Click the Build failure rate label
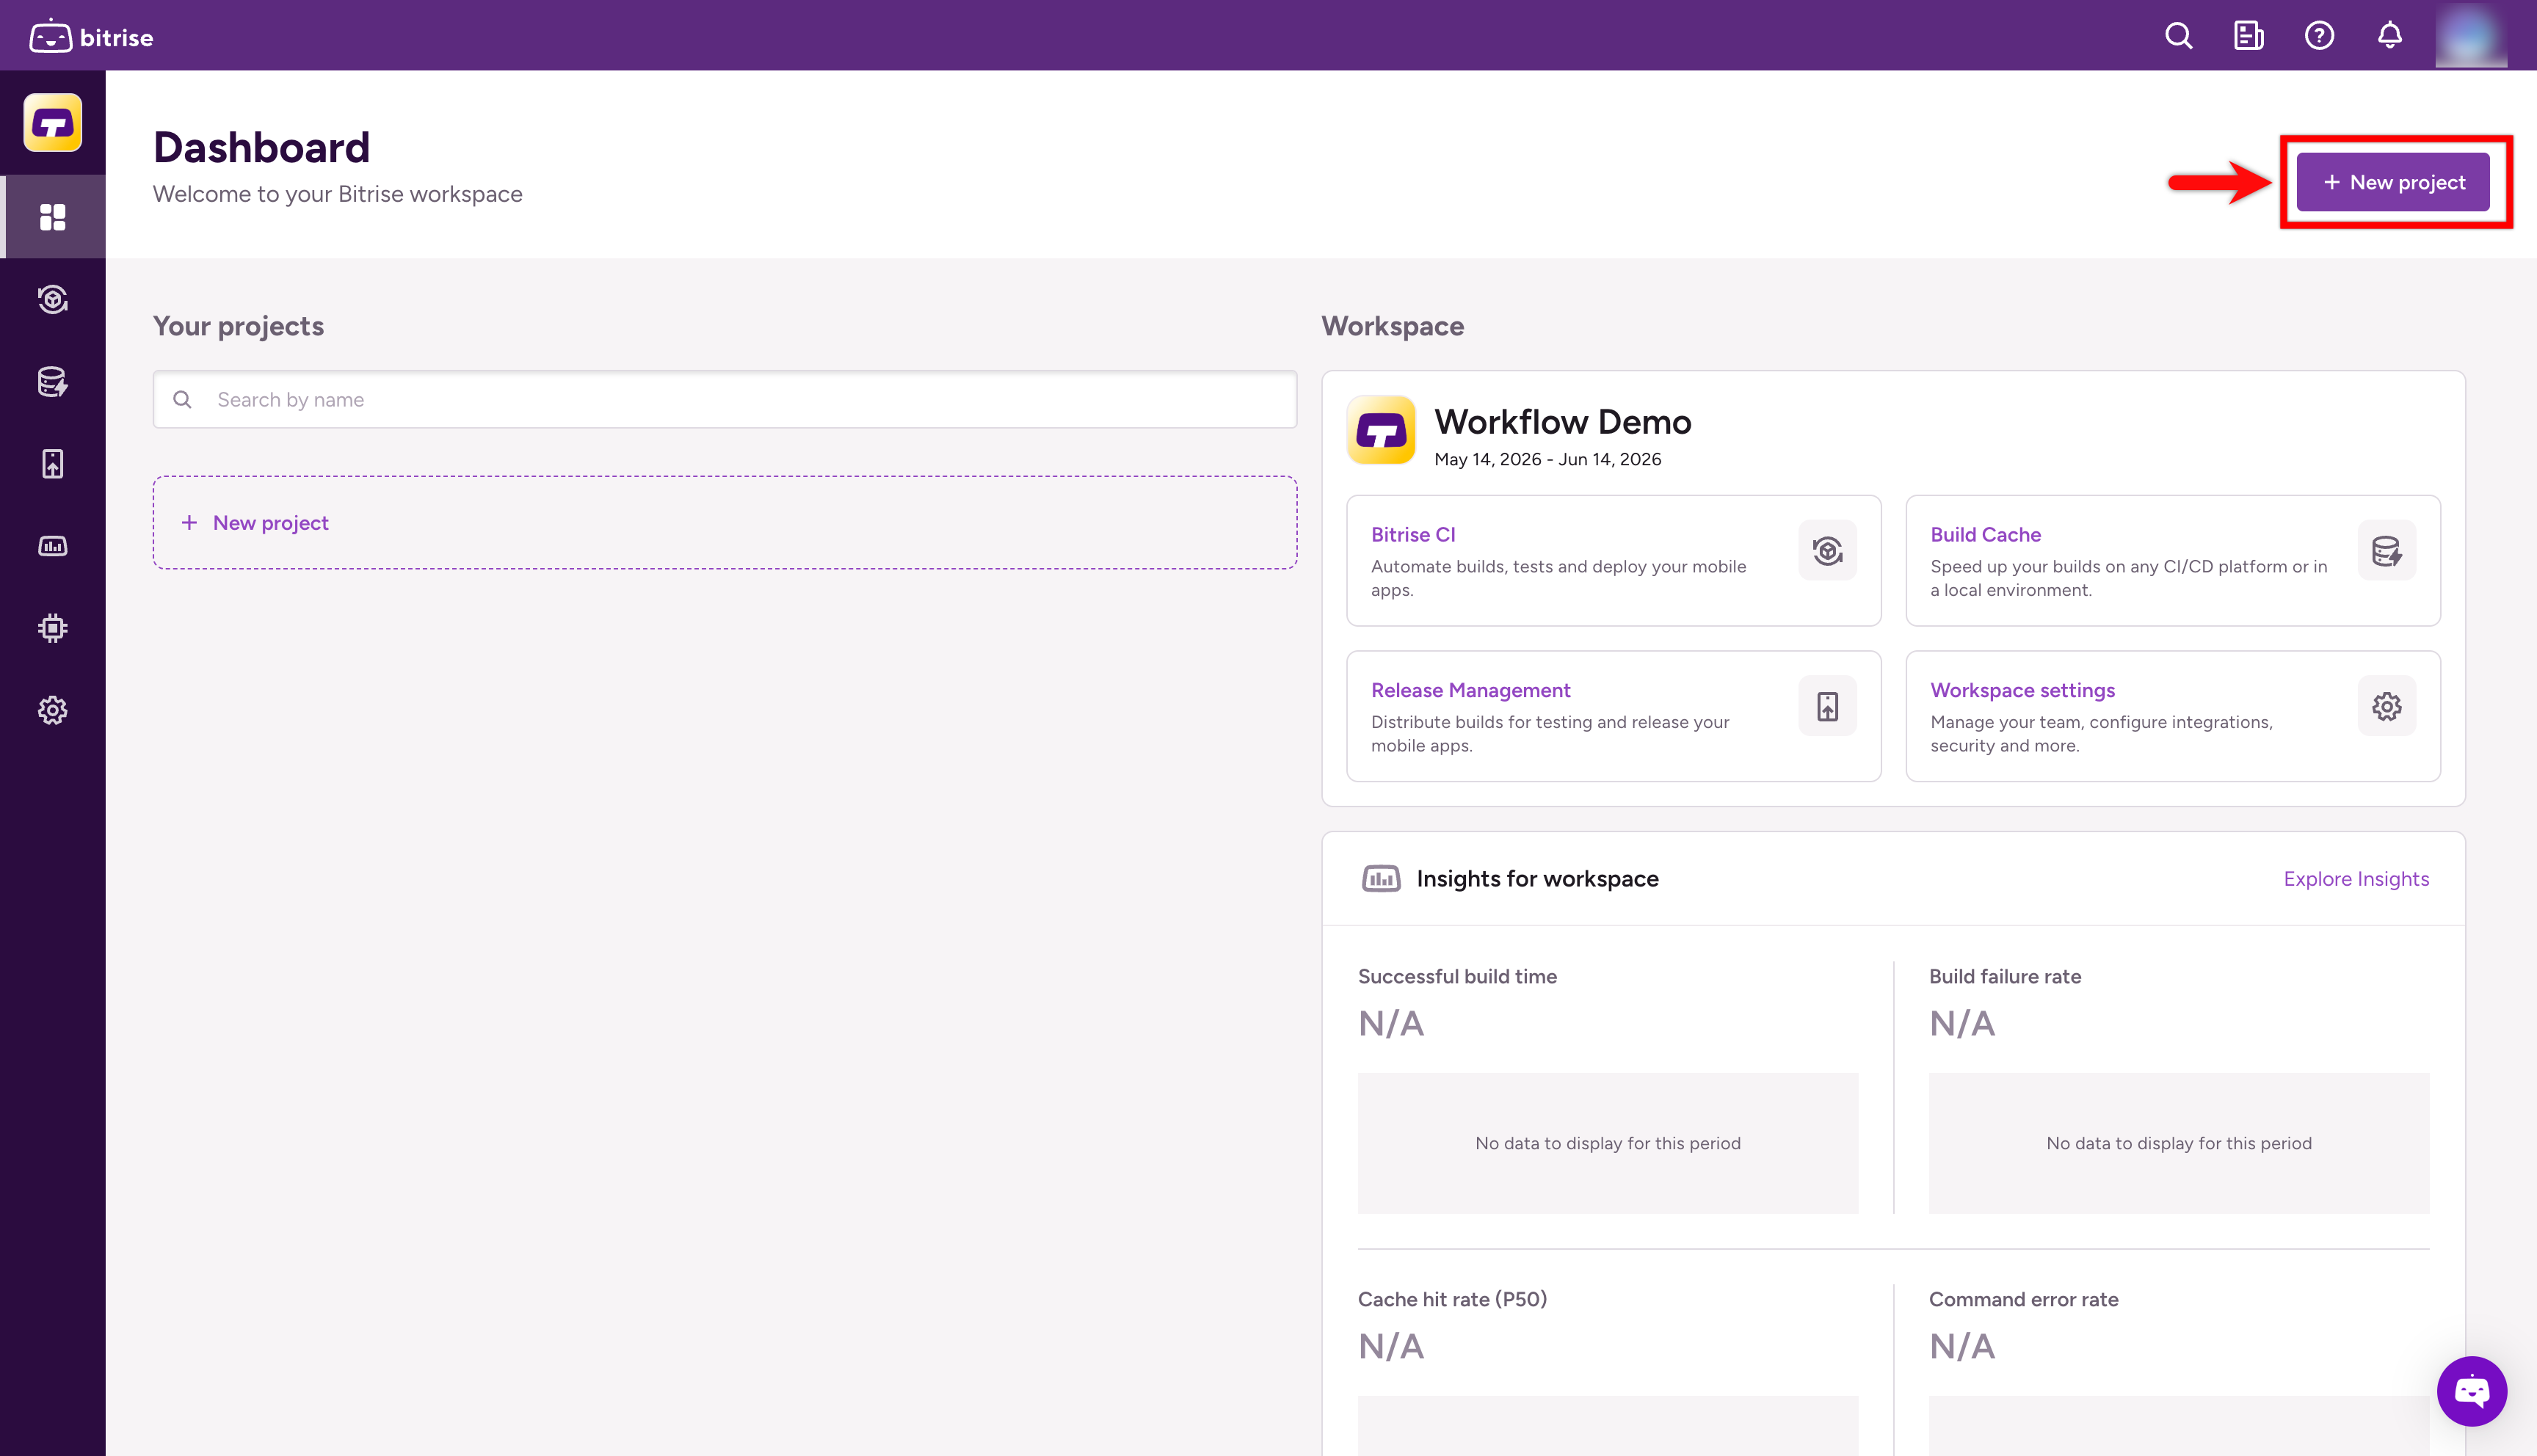Screen dimensions: 2537x1456 [x=2004, y=976]
